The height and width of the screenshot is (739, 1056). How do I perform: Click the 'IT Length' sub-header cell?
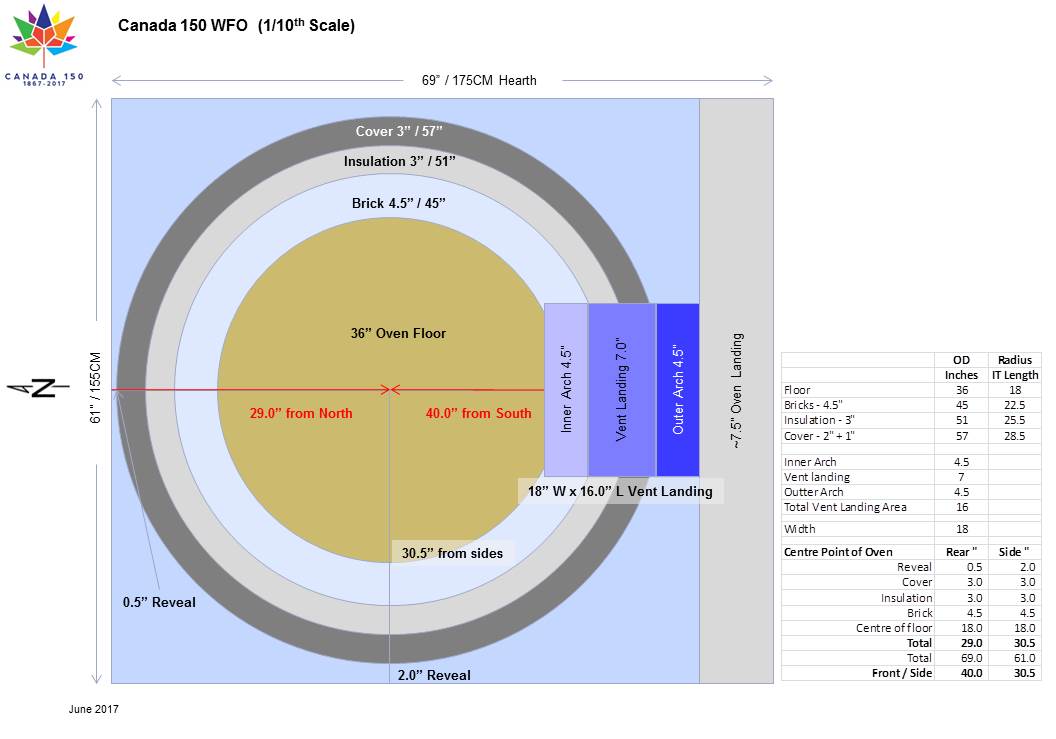(1014, 375)
